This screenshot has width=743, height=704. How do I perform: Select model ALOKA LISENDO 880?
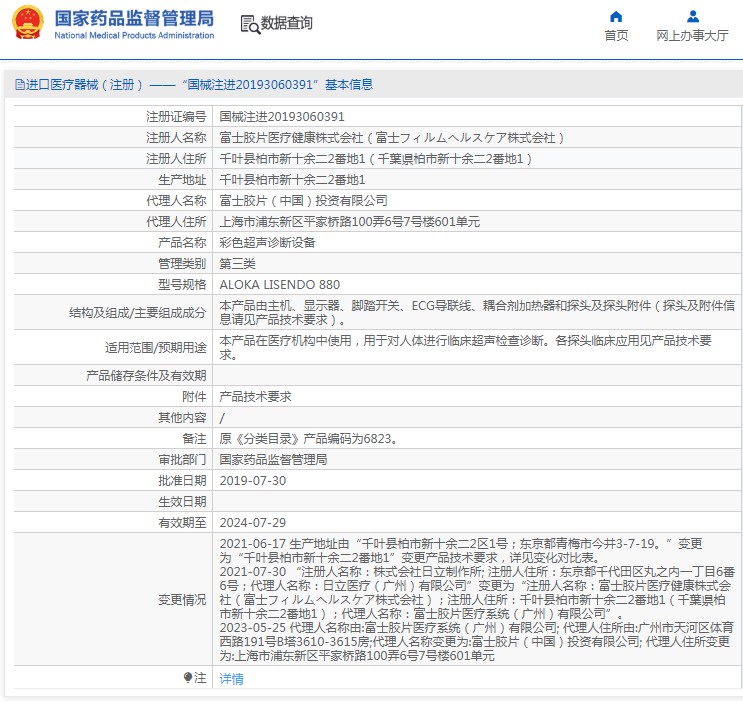280,285
